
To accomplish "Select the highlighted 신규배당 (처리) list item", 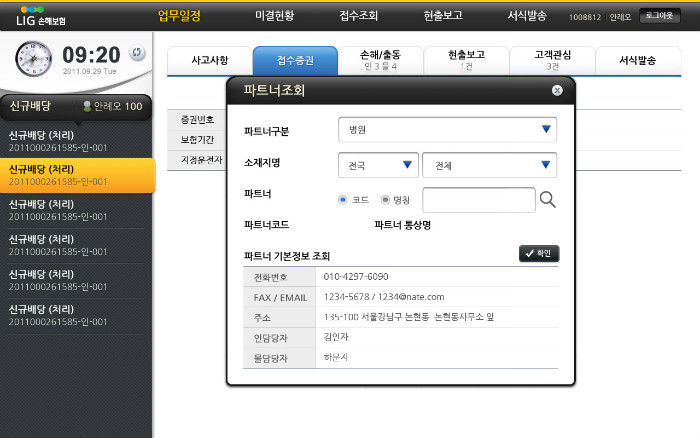I will (x=77, y=175).
